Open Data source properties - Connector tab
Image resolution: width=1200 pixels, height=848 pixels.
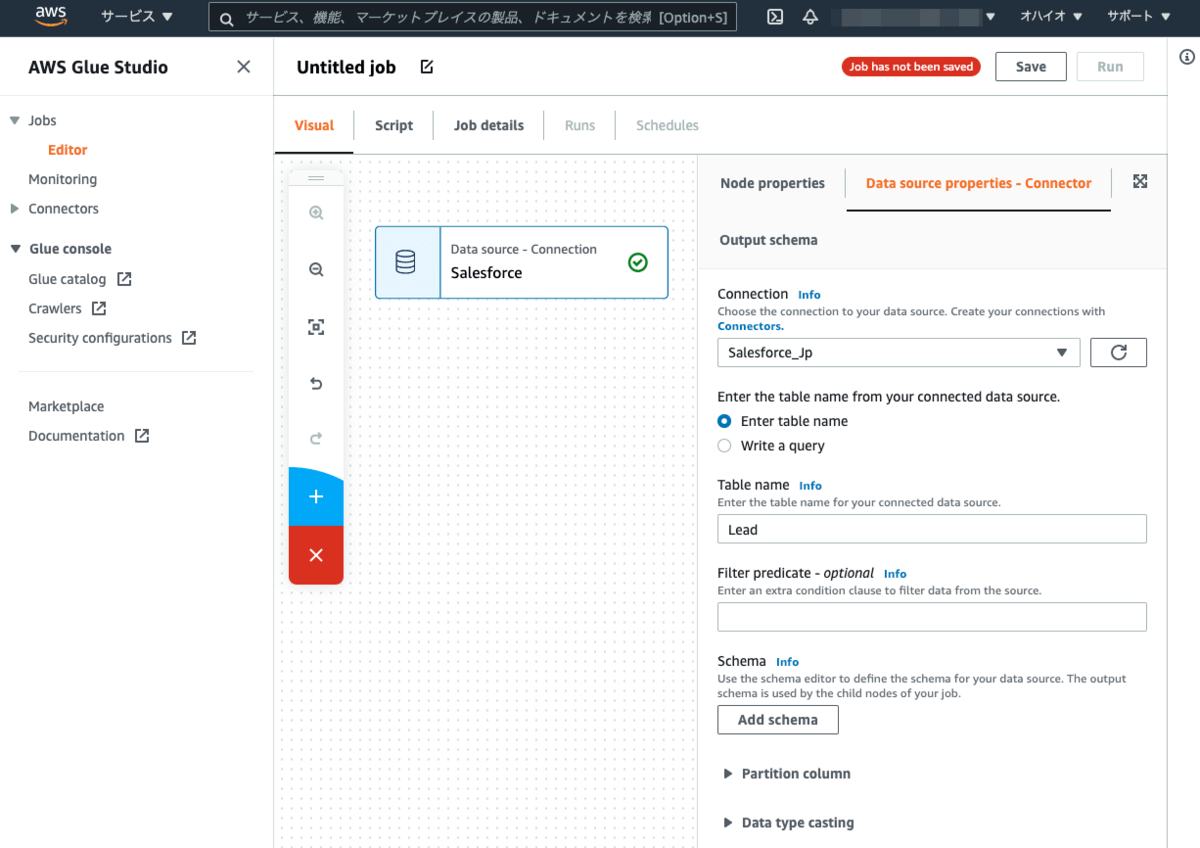click(979, 183)
